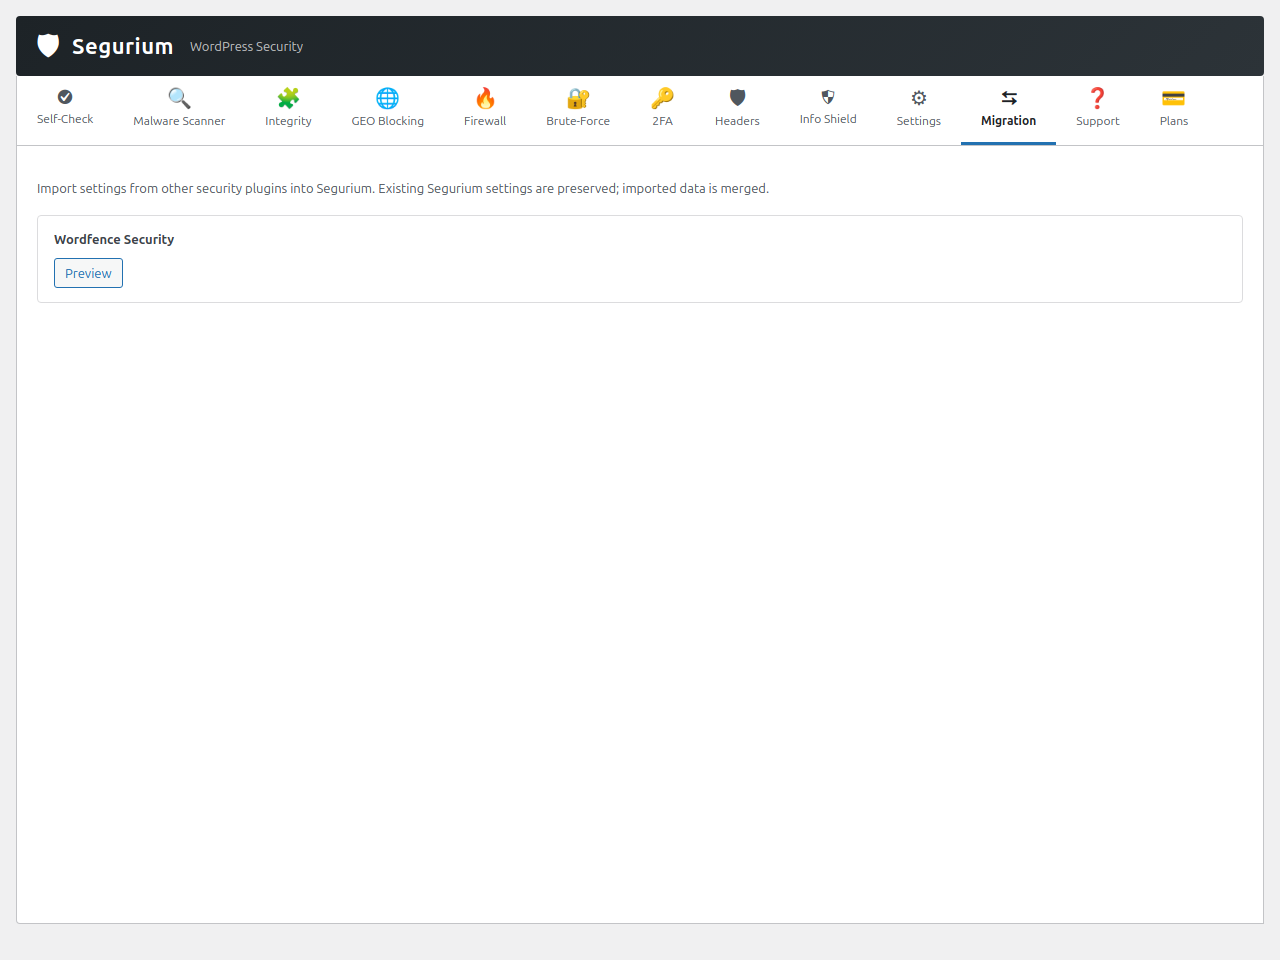Switch to the 2FA tab label
This screenshot has height=960, width=1280.
(662, 121)
